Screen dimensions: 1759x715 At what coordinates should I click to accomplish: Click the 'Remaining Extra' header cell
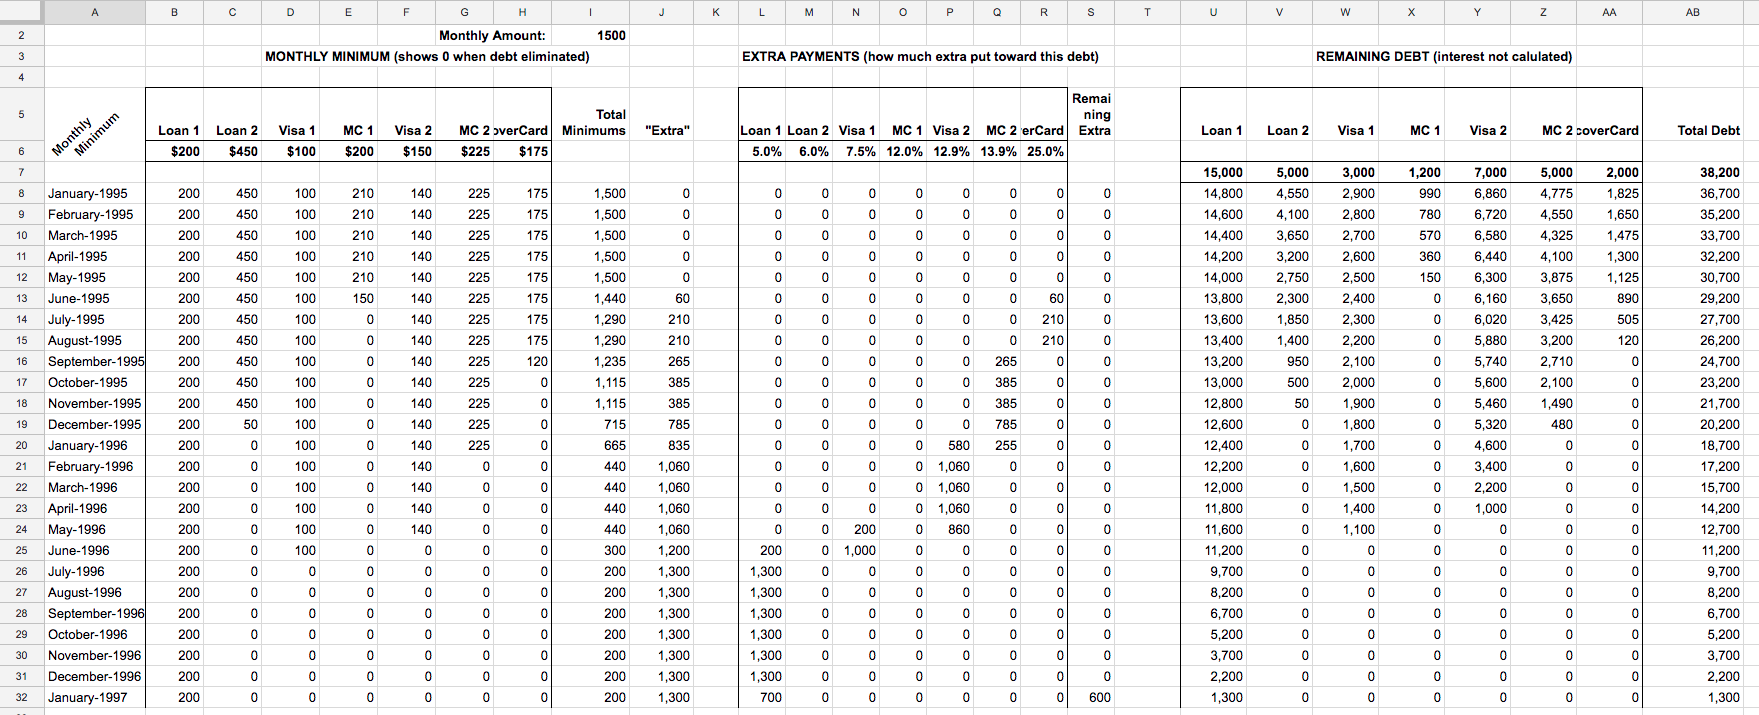(1091, 114)
